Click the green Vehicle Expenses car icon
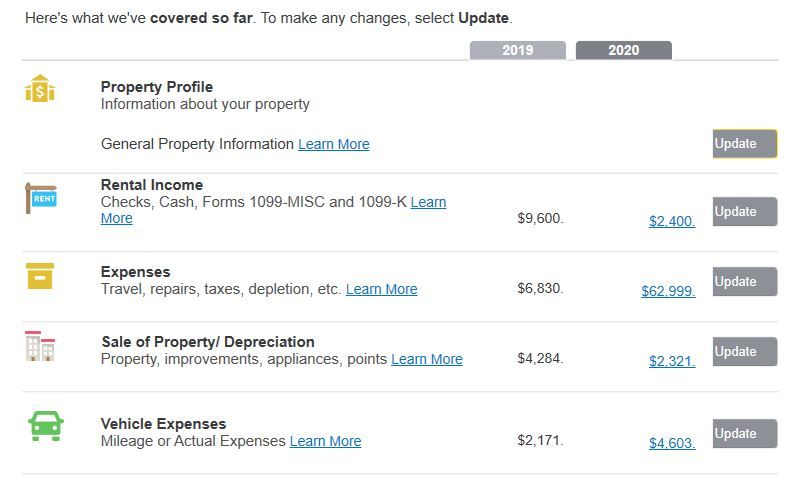The width and height of the screenshot is (800, 481). [46, 426]
